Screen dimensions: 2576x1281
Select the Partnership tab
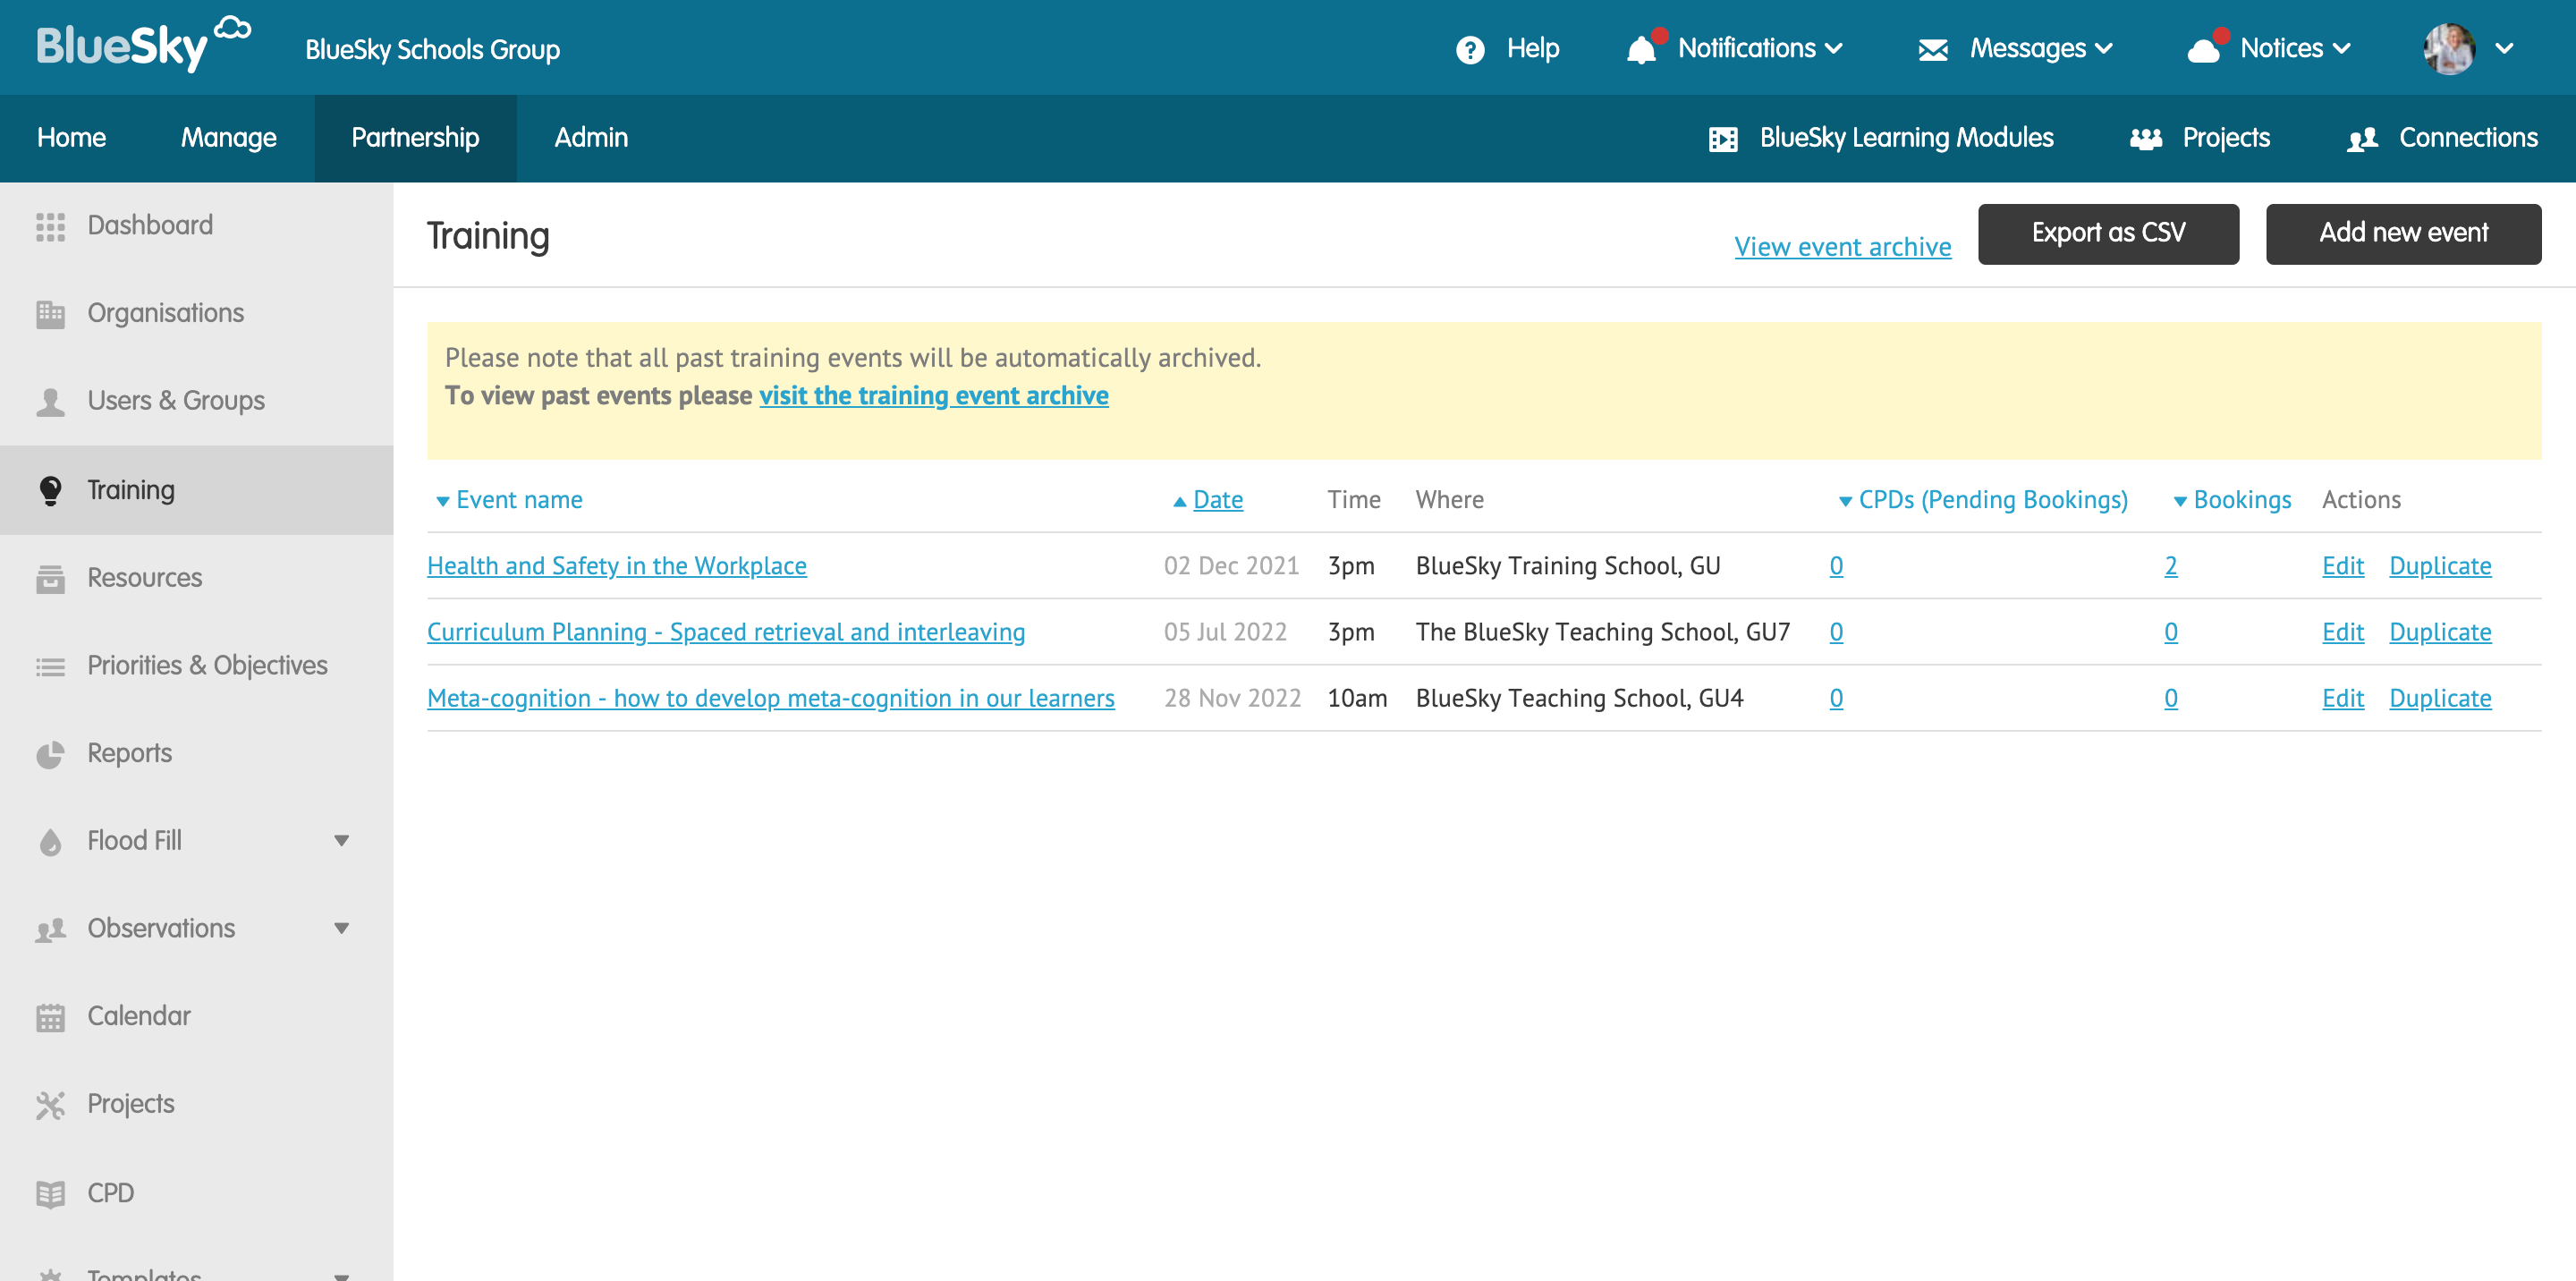[415, 138]
